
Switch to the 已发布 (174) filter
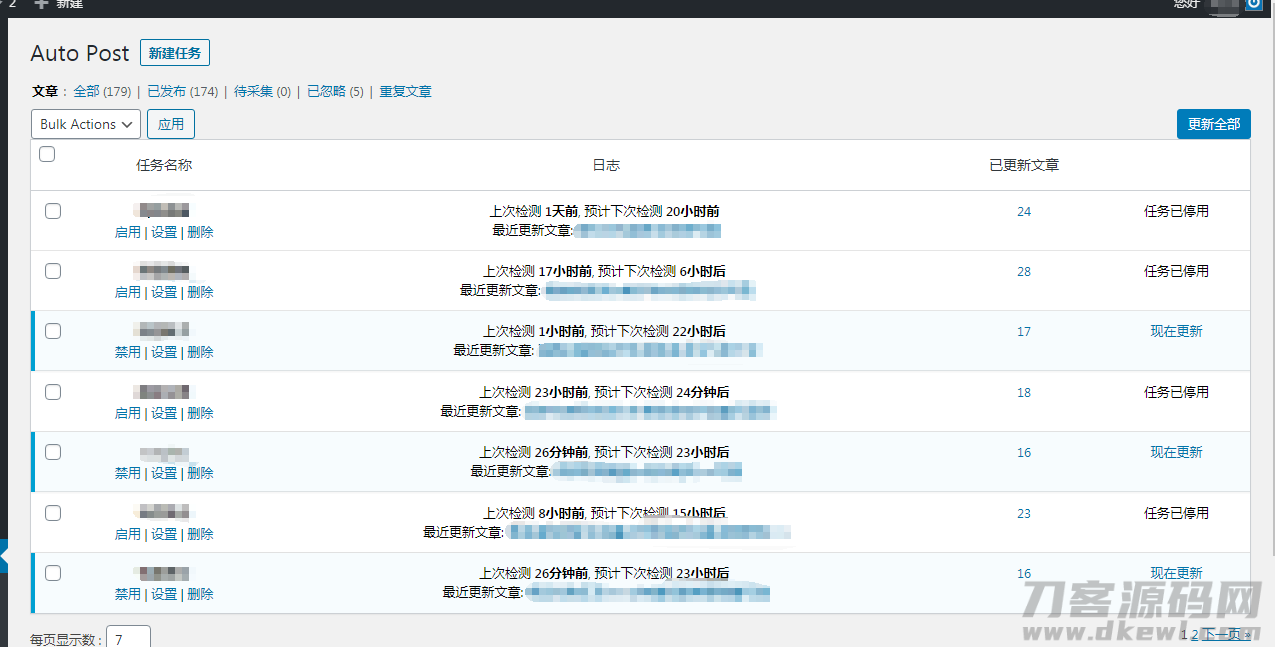pos(182,91)
